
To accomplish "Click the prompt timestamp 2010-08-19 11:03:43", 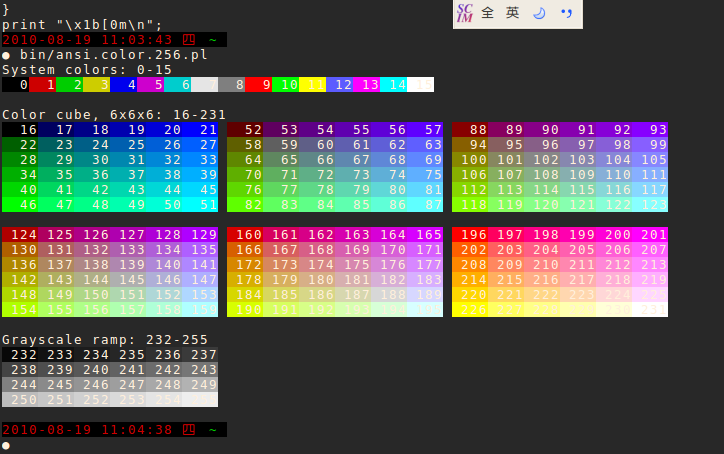I will pos(87,40).
